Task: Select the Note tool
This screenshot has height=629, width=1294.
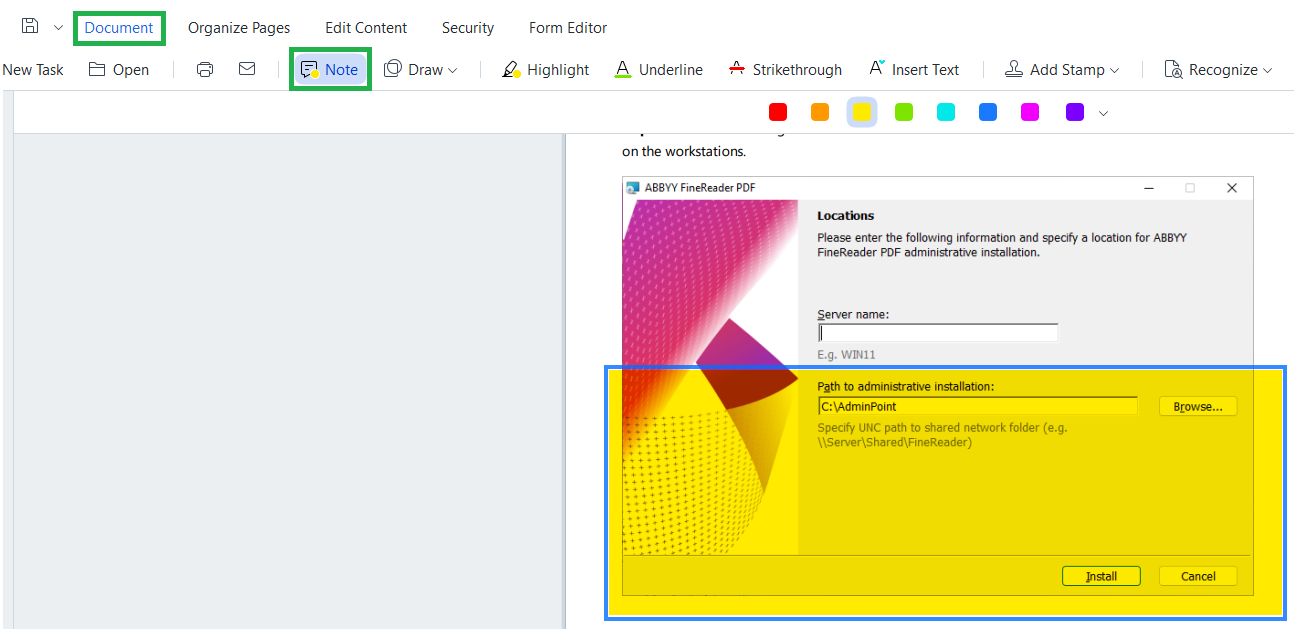Action: (x=330, y=69)
